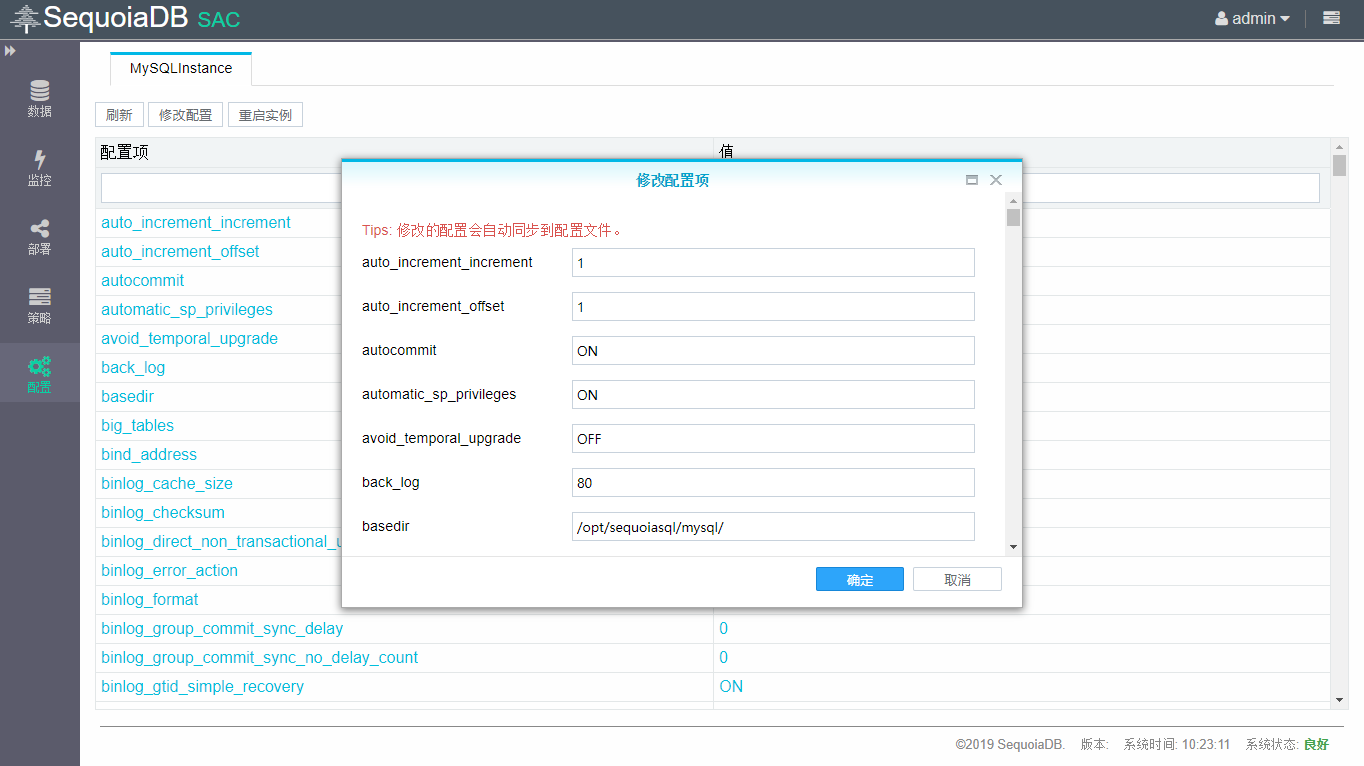Maximize the 修改配置项 dialog

[971, 180]
